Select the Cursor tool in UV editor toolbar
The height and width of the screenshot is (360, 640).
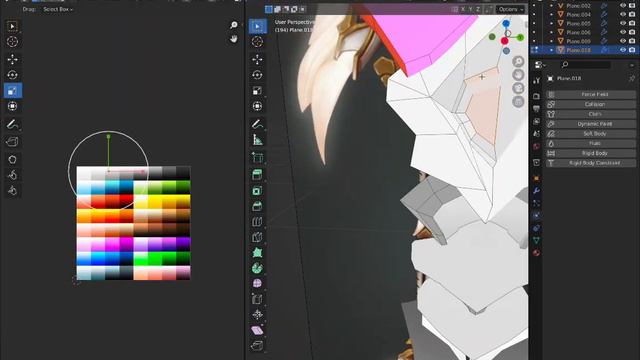[x=12, y=42]
